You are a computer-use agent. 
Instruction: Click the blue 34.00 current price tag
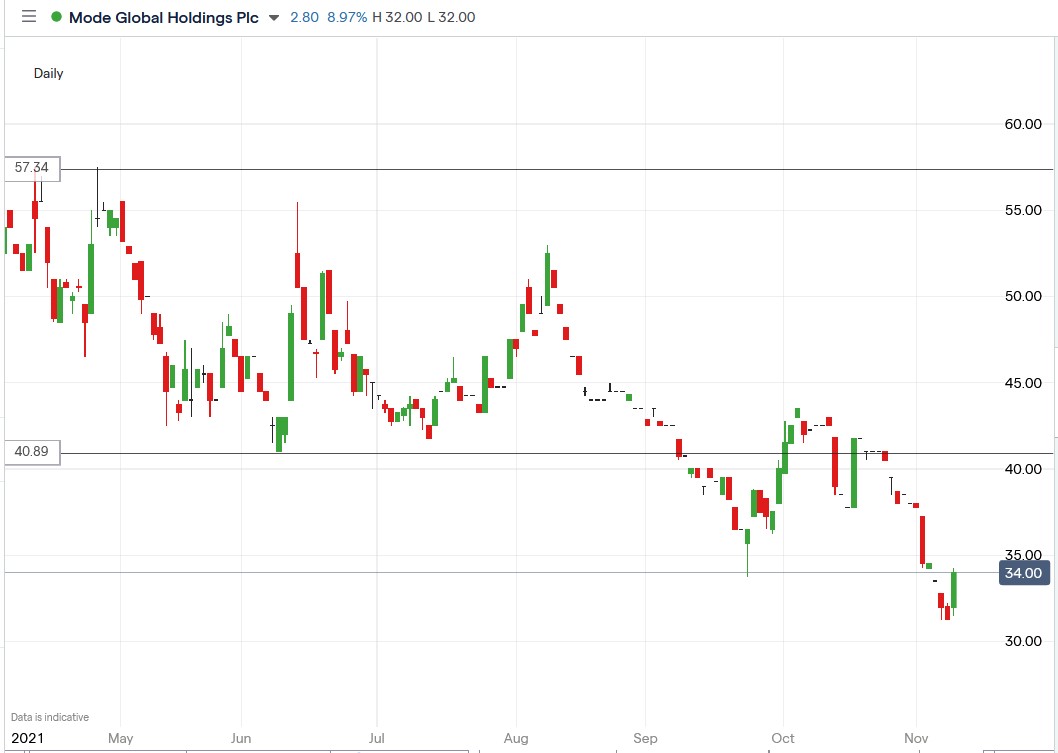point(1023,573)
